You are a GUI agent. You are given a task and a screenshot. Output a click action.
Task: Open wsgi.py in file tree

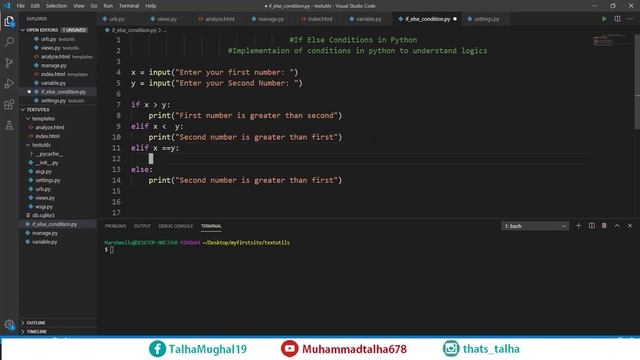click(58, 207)
